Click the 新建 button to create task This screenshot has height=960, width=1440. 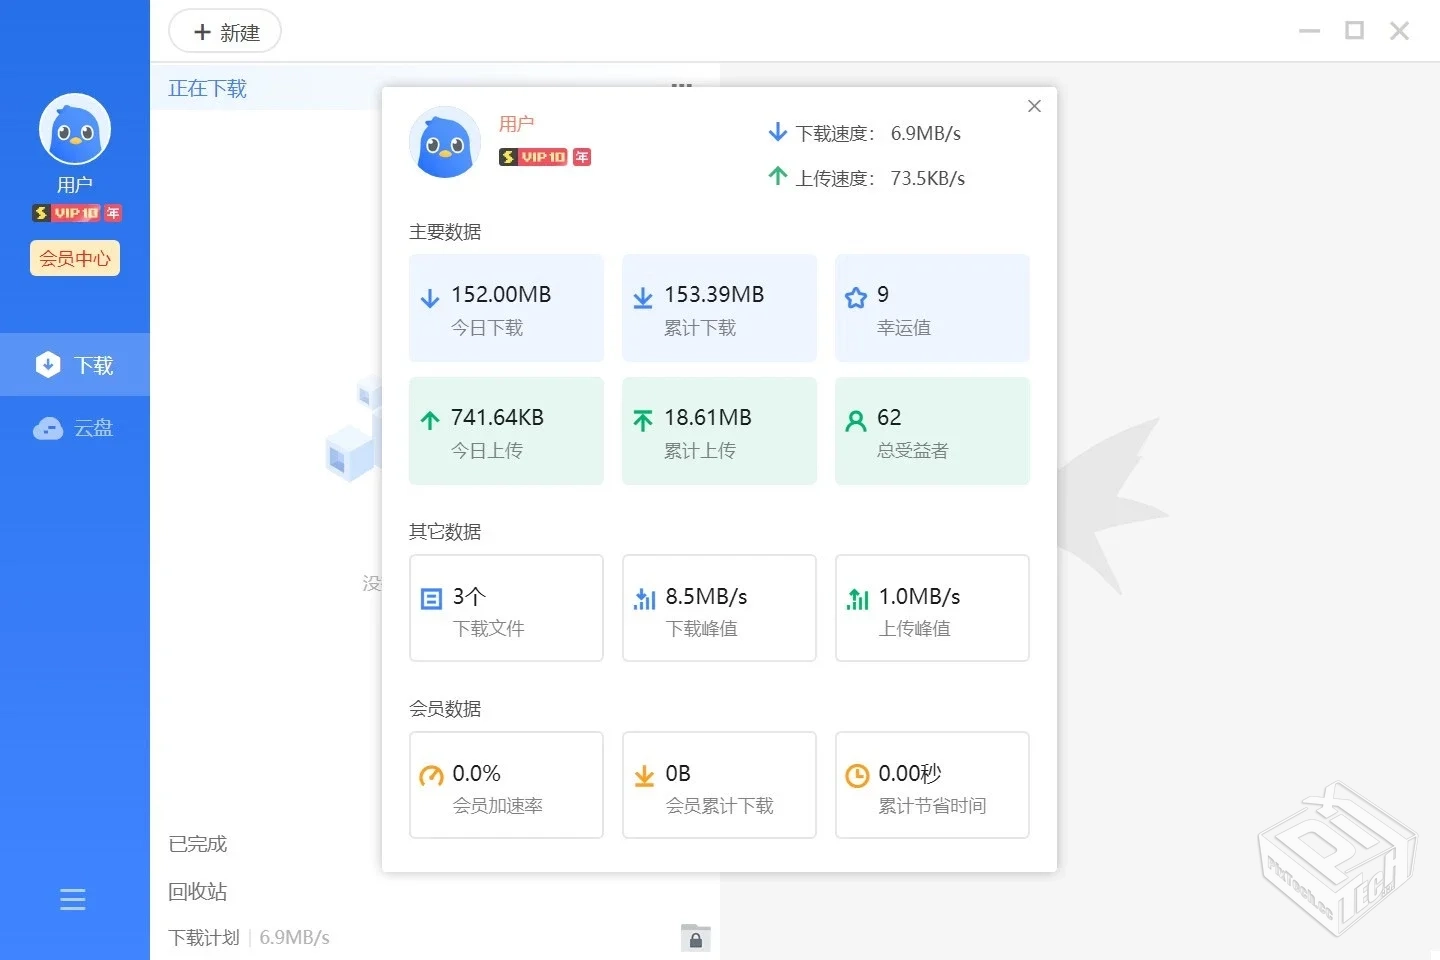[x=224, y=31]
